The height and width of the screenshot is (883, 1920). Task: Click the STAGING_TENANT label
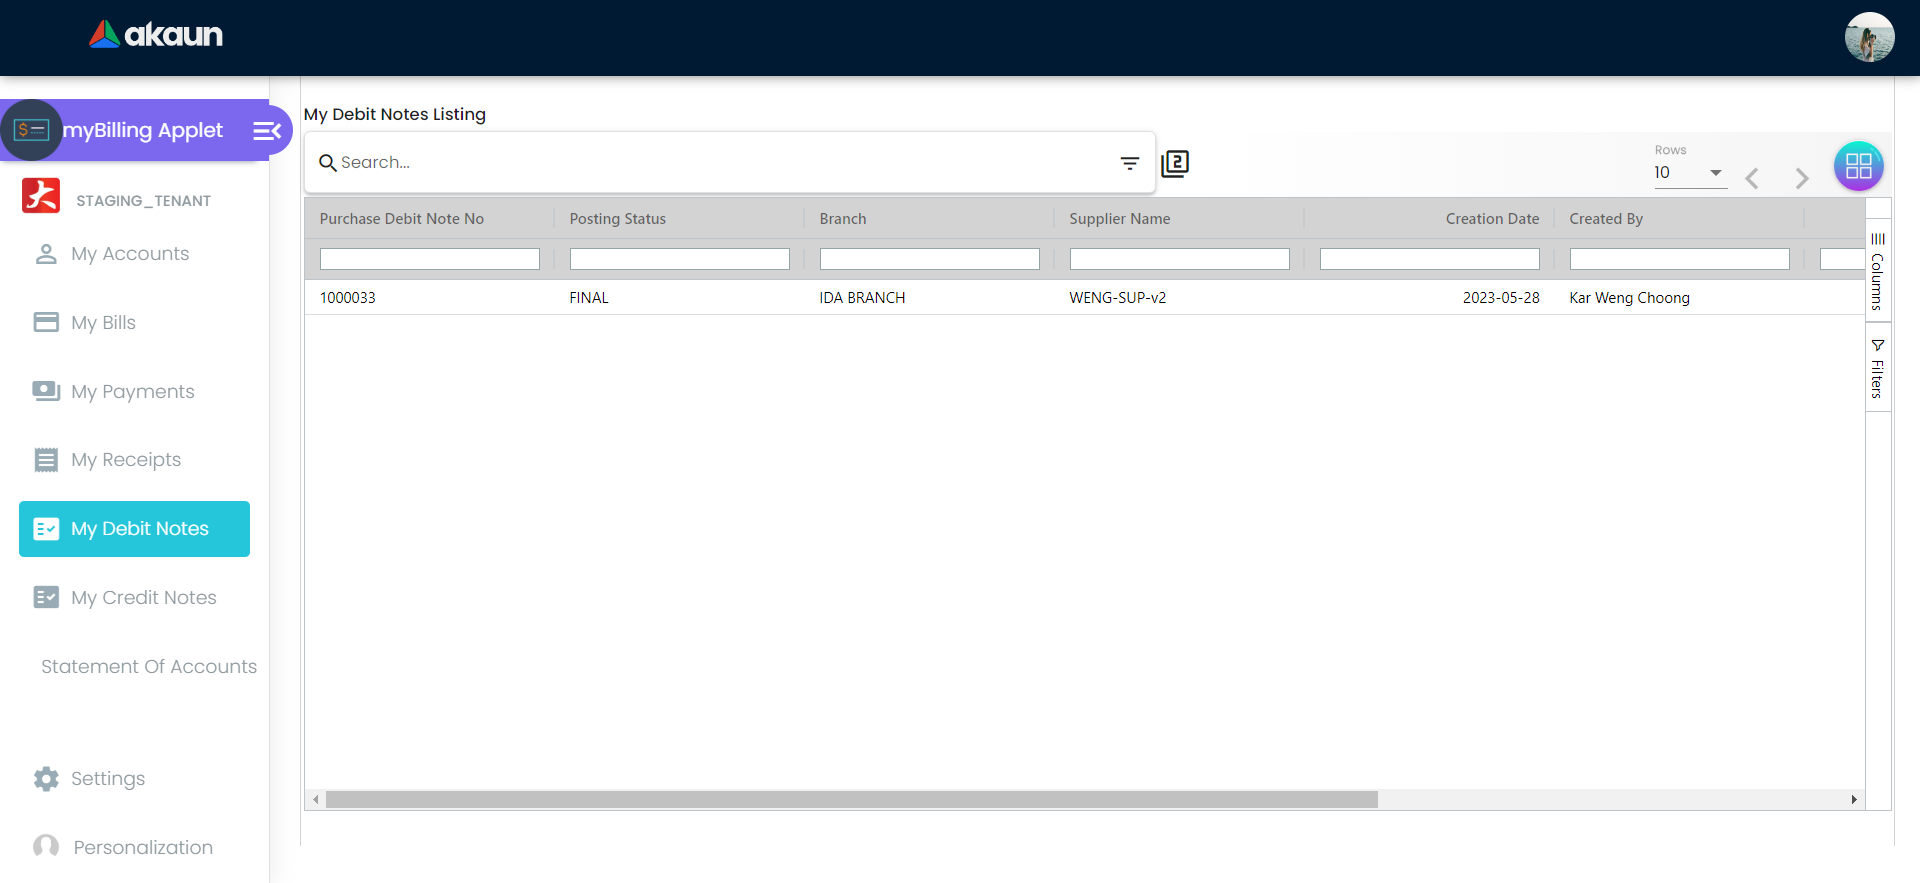point(144,201)
